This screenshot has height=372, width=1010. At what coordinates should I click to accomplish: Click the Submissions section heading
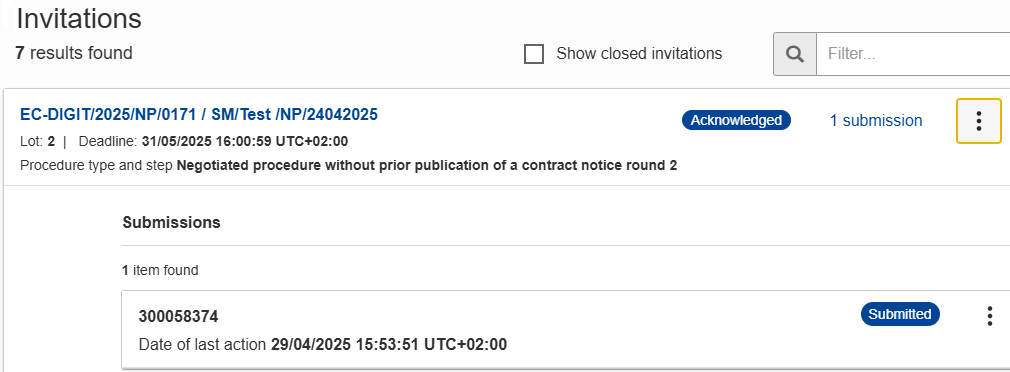[171, 223]
